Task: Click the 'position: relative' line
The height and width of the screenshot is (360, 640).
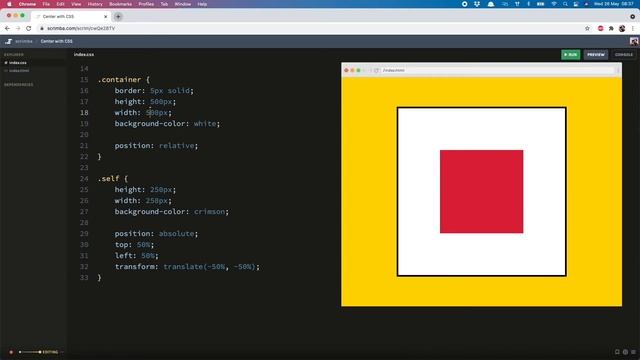Action: tap(156, 146)
